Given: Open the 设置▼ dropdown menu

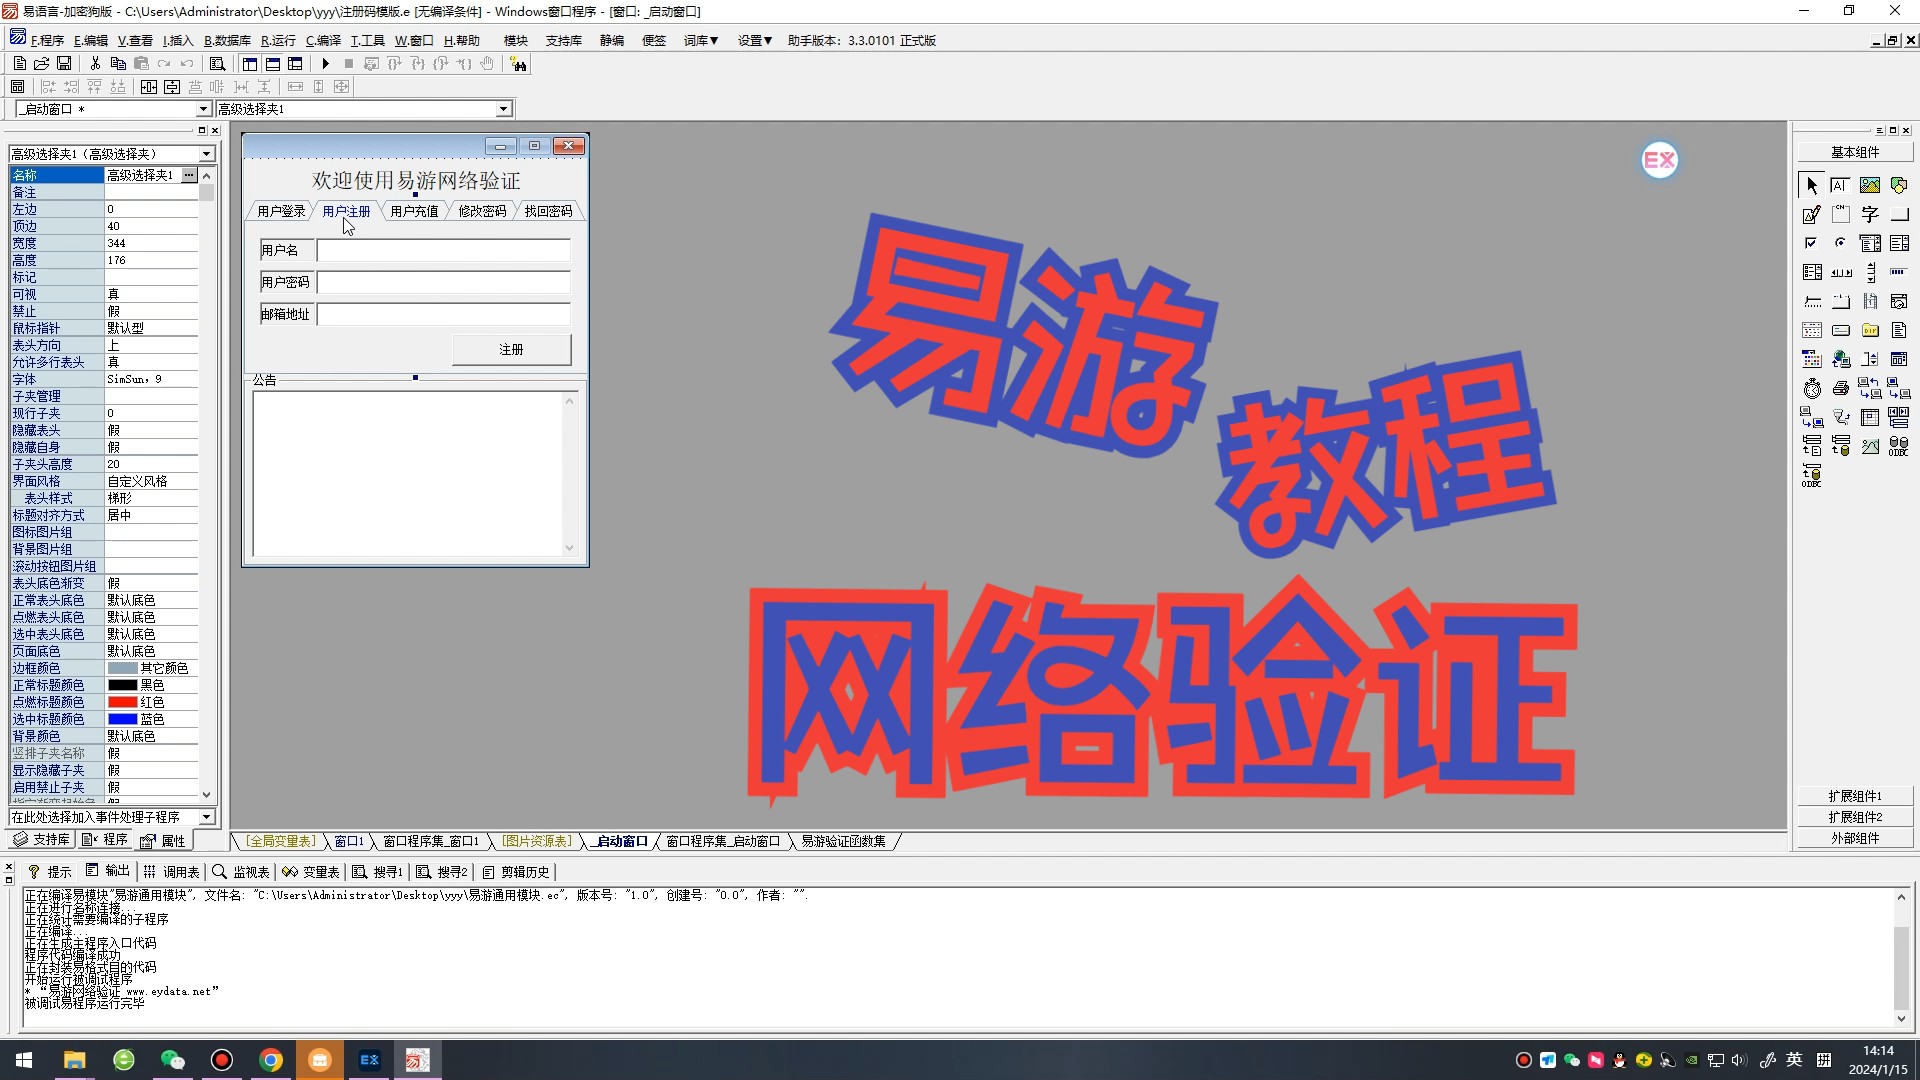Looking at the screenshot, I should (755, 41).
